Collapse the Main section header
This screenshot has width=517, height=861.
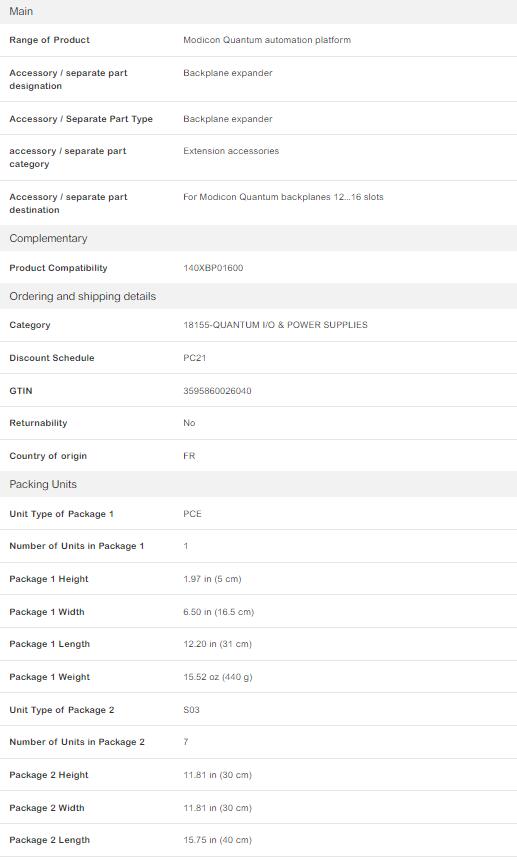(x=258, y=12)
